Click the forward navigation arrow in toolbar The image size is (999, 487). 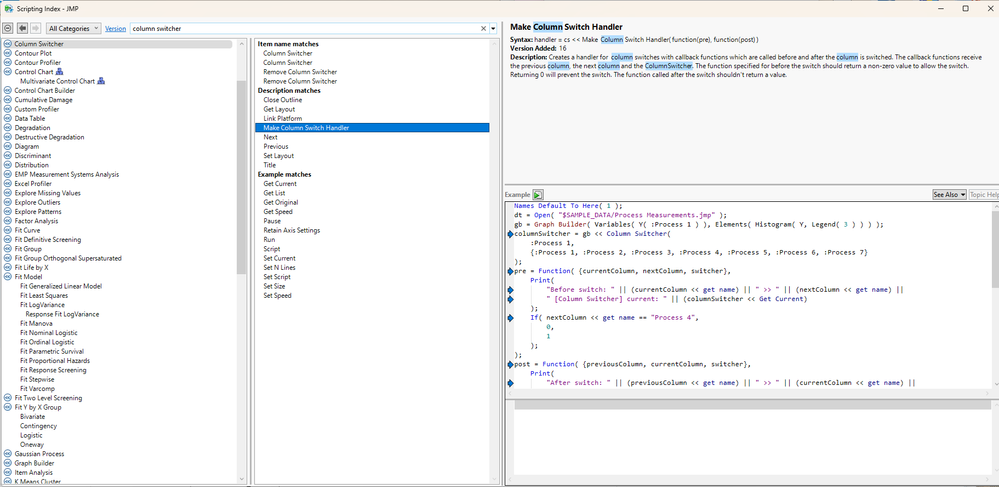pyautogui.click(x=36, y=29)
